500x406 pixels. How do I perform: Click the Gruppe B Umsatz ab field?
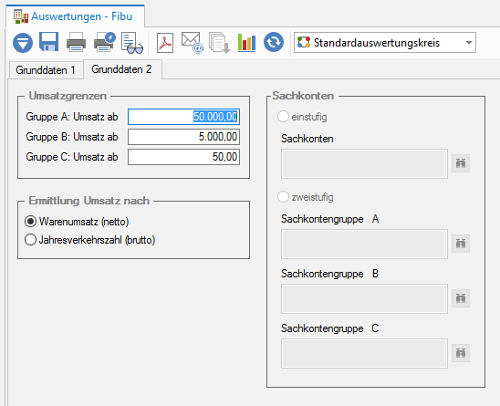[x=184, y=137]
